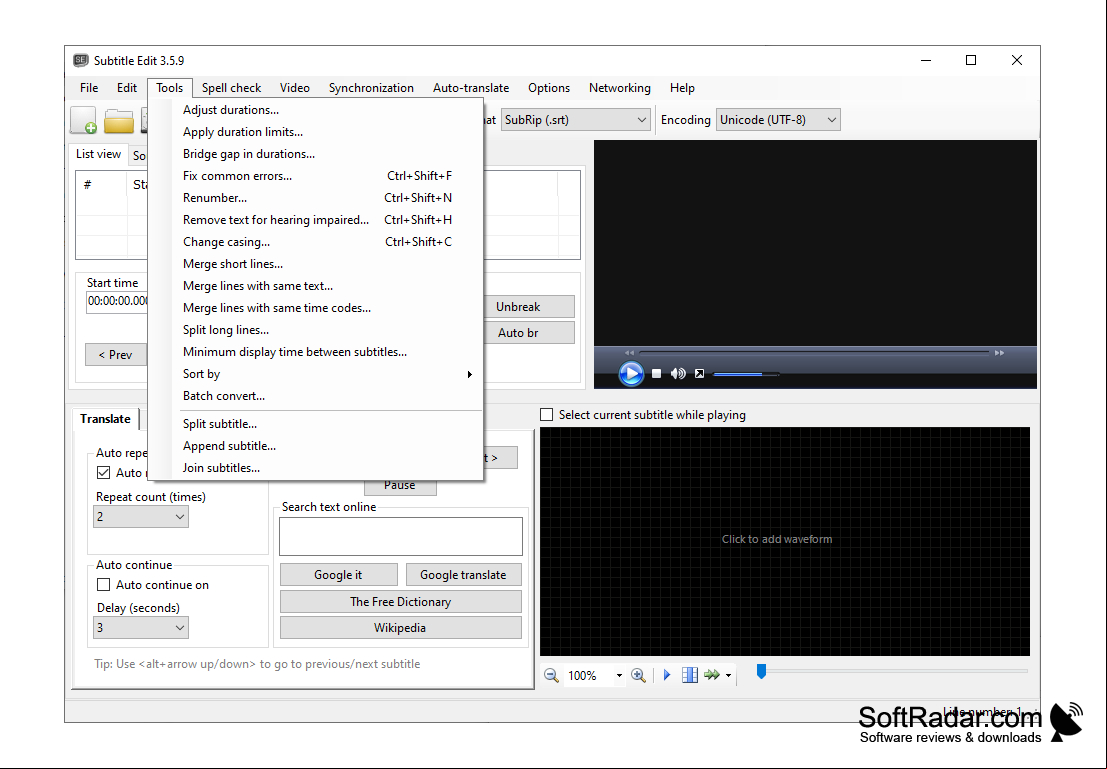
Task: Click the video seek progress bar
Action: tap(814, 352)
